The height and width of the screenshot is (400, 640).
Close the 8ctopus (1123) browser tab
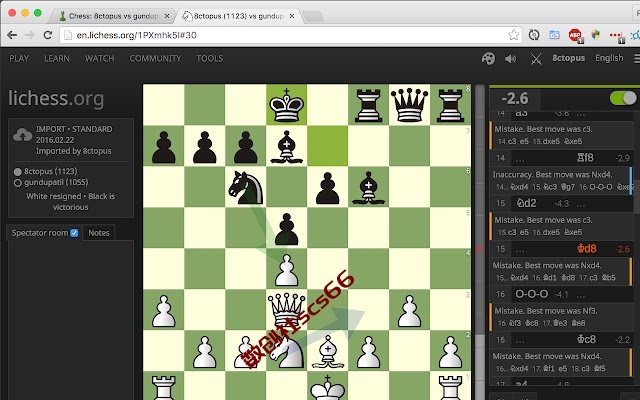292,16
